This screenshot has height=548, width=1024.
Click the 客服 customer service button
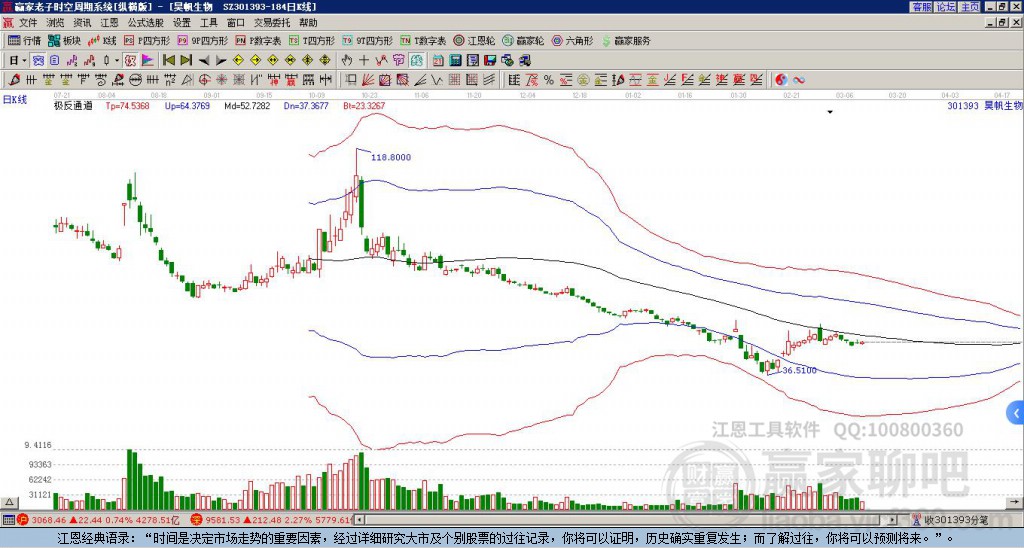pos(921,7)
